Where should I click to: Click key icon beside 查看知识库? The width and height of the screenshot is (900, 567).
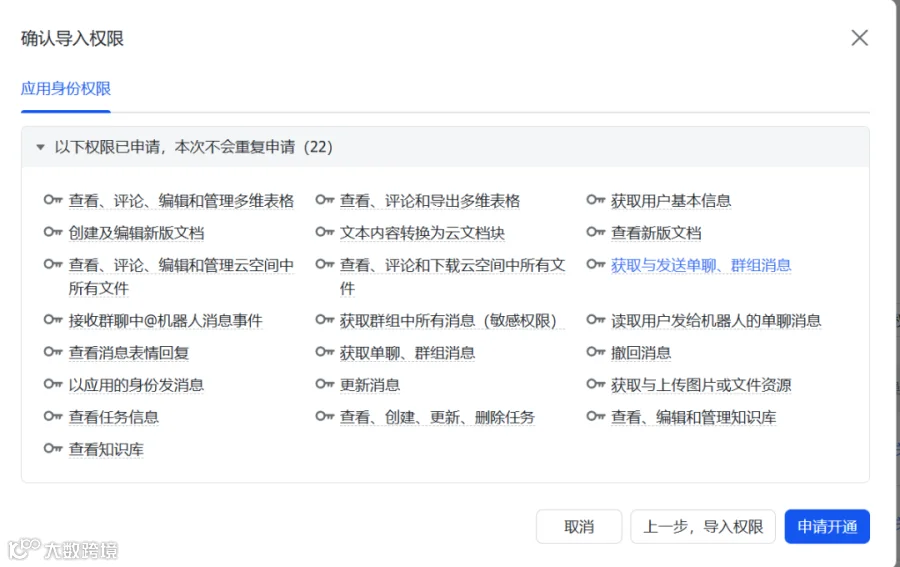coord(53,448)
